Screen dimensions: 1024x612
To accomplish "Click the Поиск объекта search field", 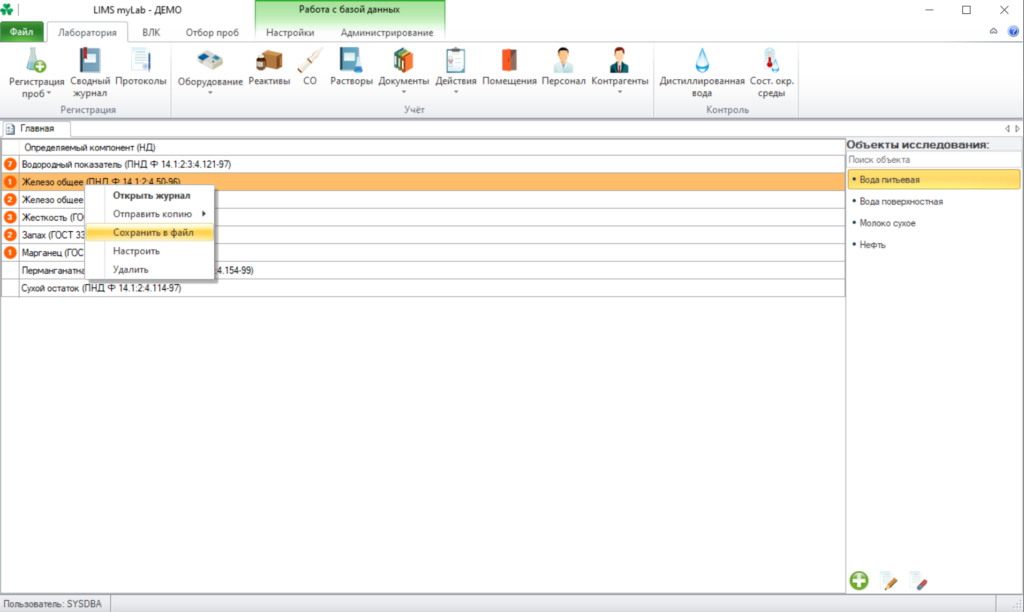I will (x=933, y=159).
